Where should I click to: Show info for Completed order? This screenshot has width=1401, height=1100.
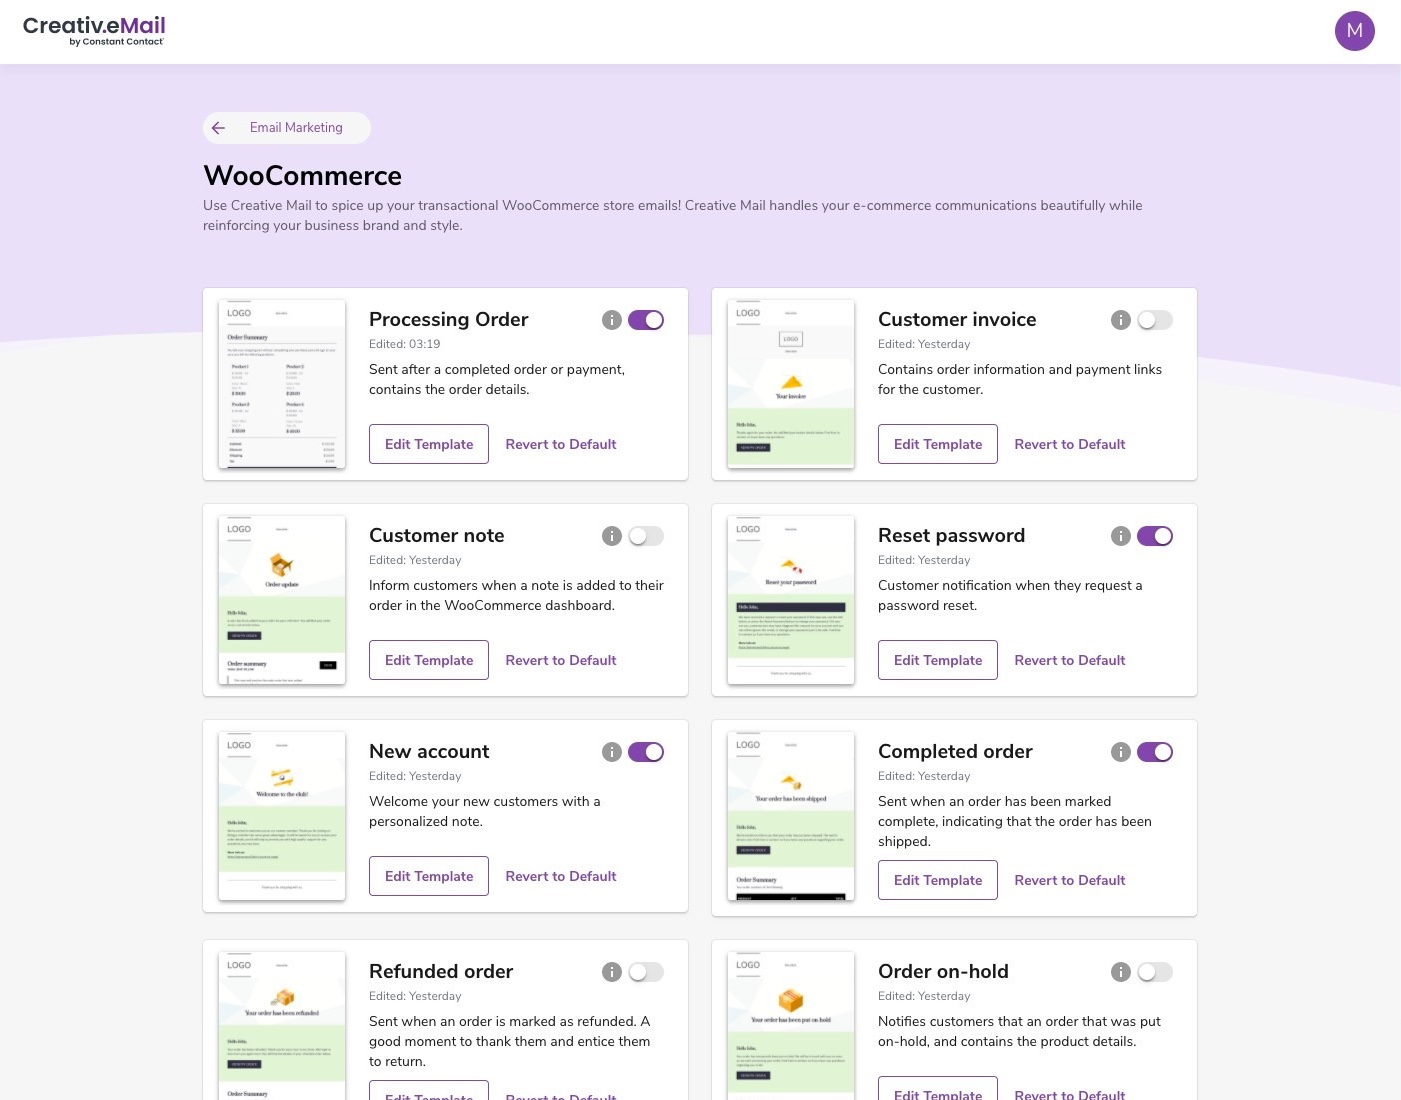pyautogui.click(x=1121, y=752)
